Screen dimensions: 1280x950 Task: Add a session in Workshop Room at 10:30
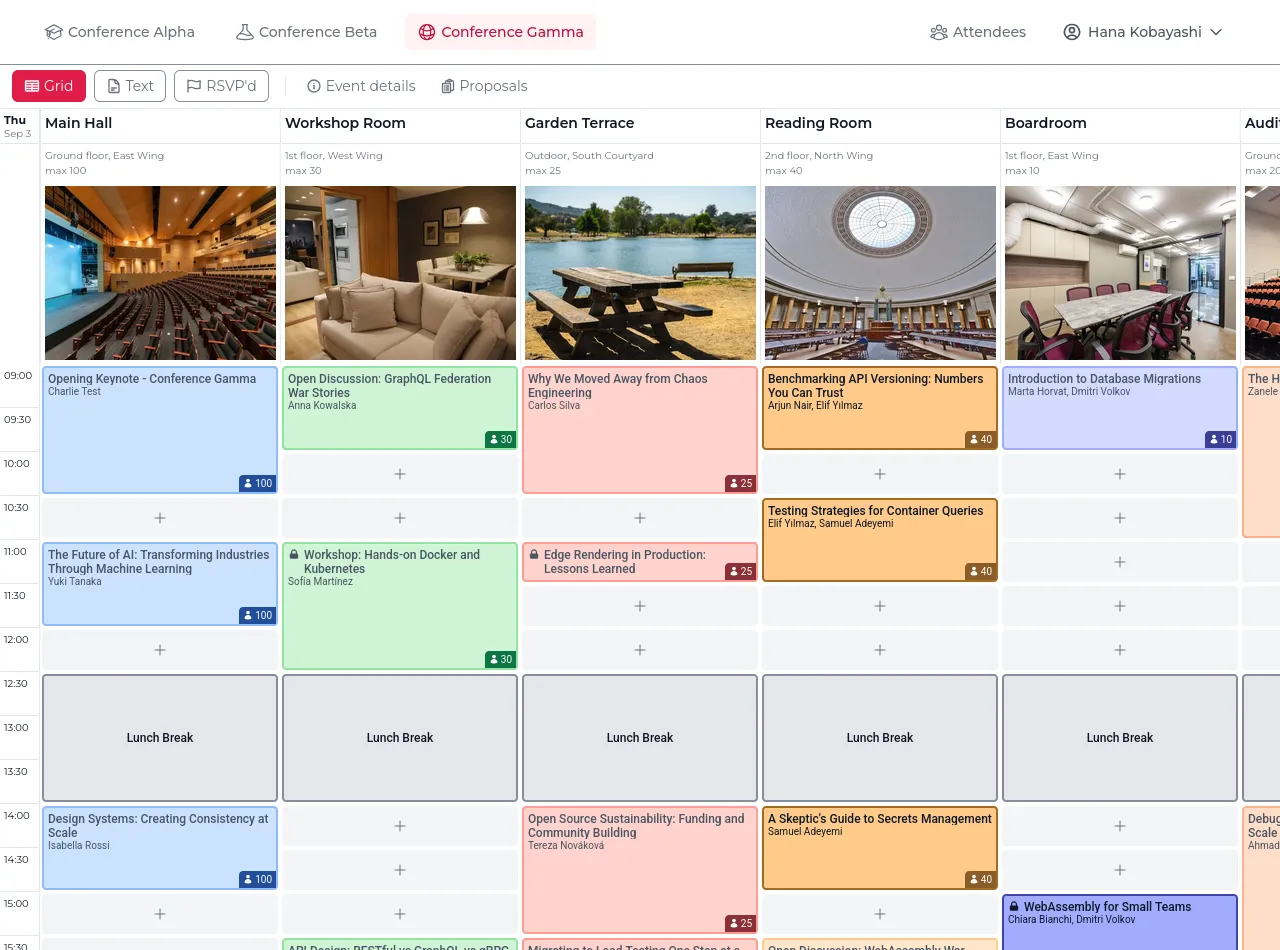coord(400,518)
